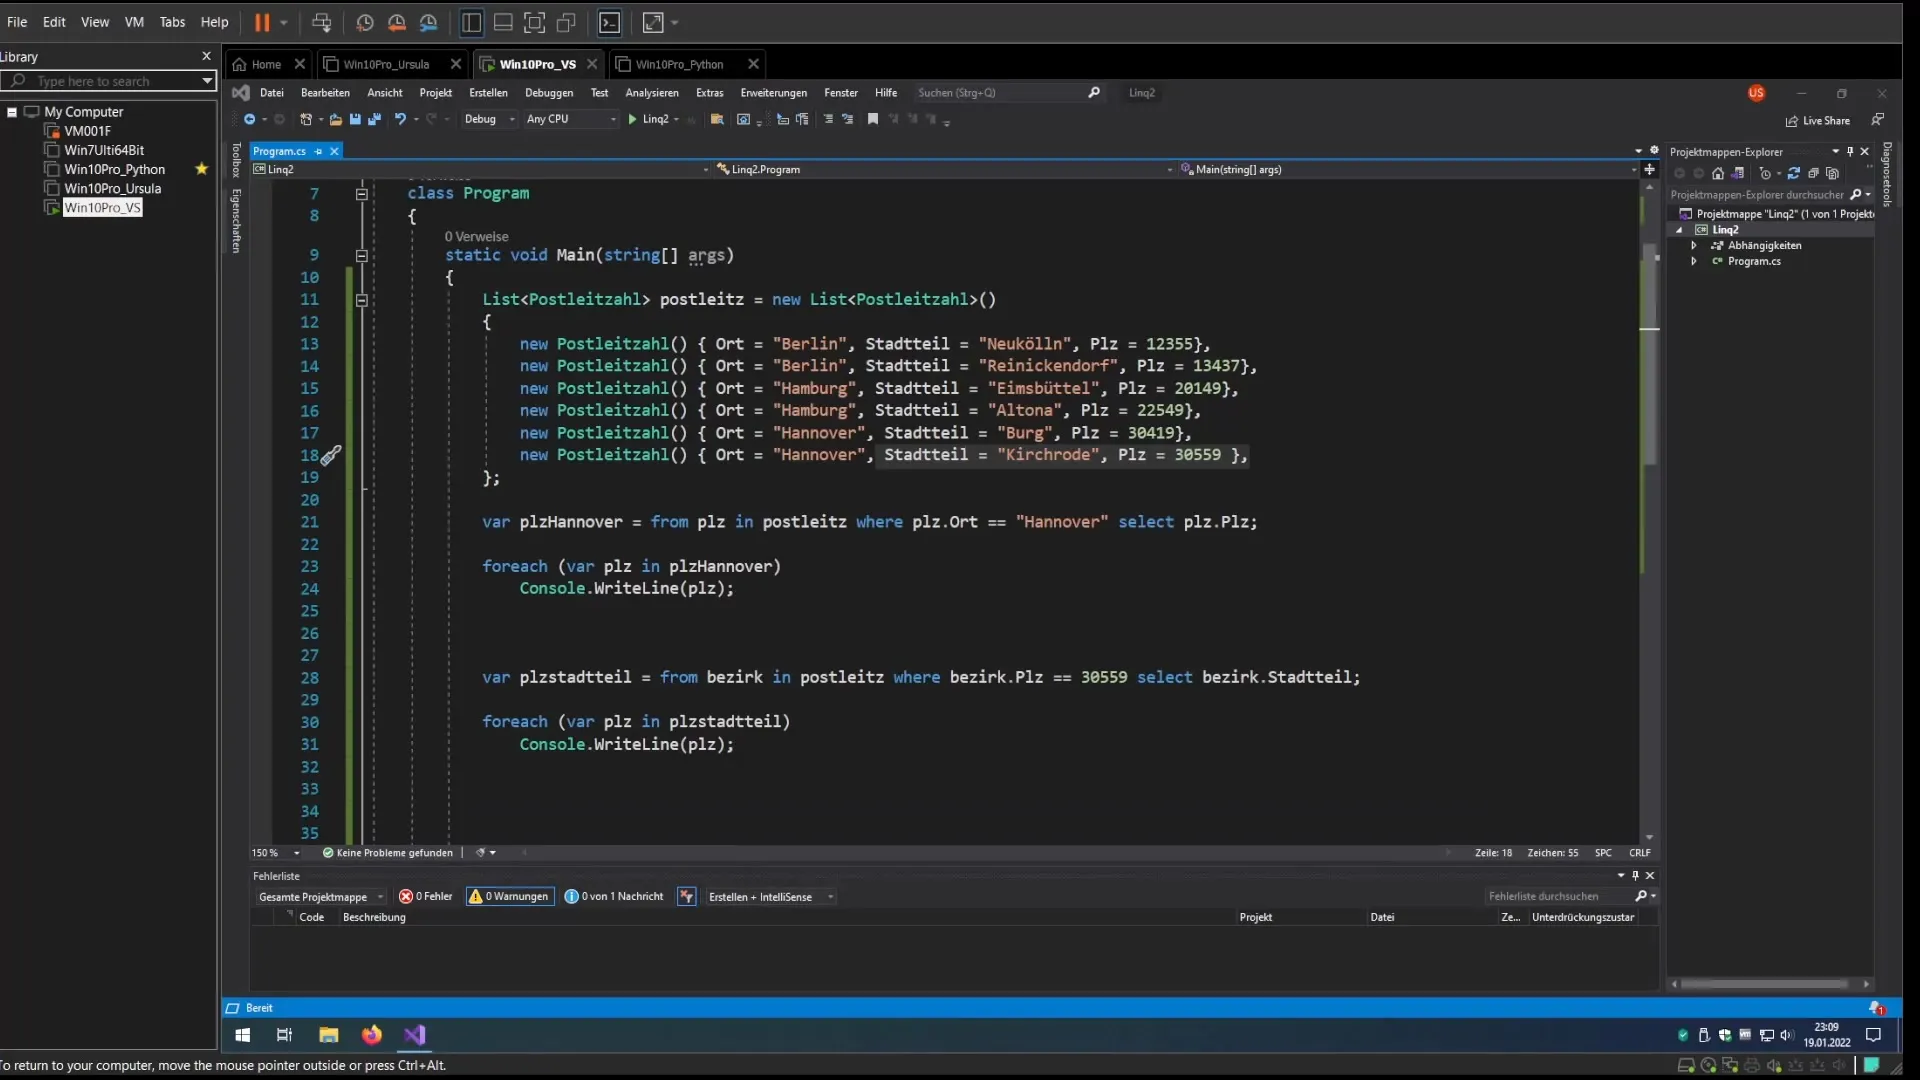Open the Debug configuration dropdown
The image size is (1920, 1080).
pyautogui.click(x=489, y=119)
